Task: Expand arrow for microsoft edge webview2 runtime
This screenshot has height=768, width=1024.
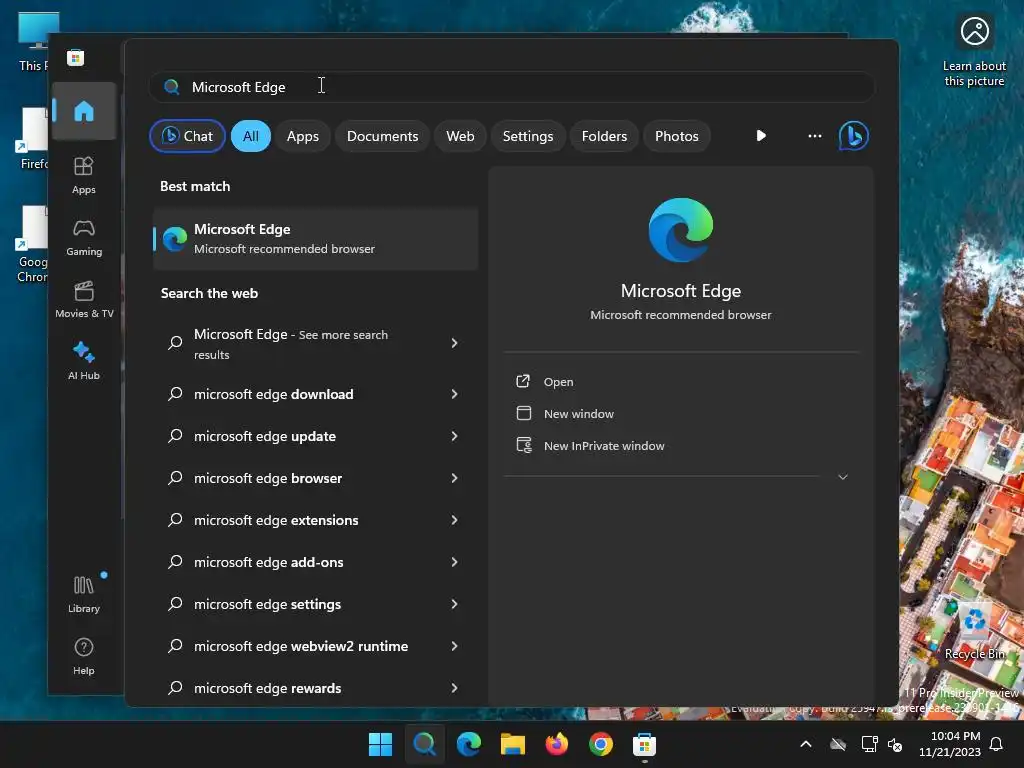Action: pos(455,646)
